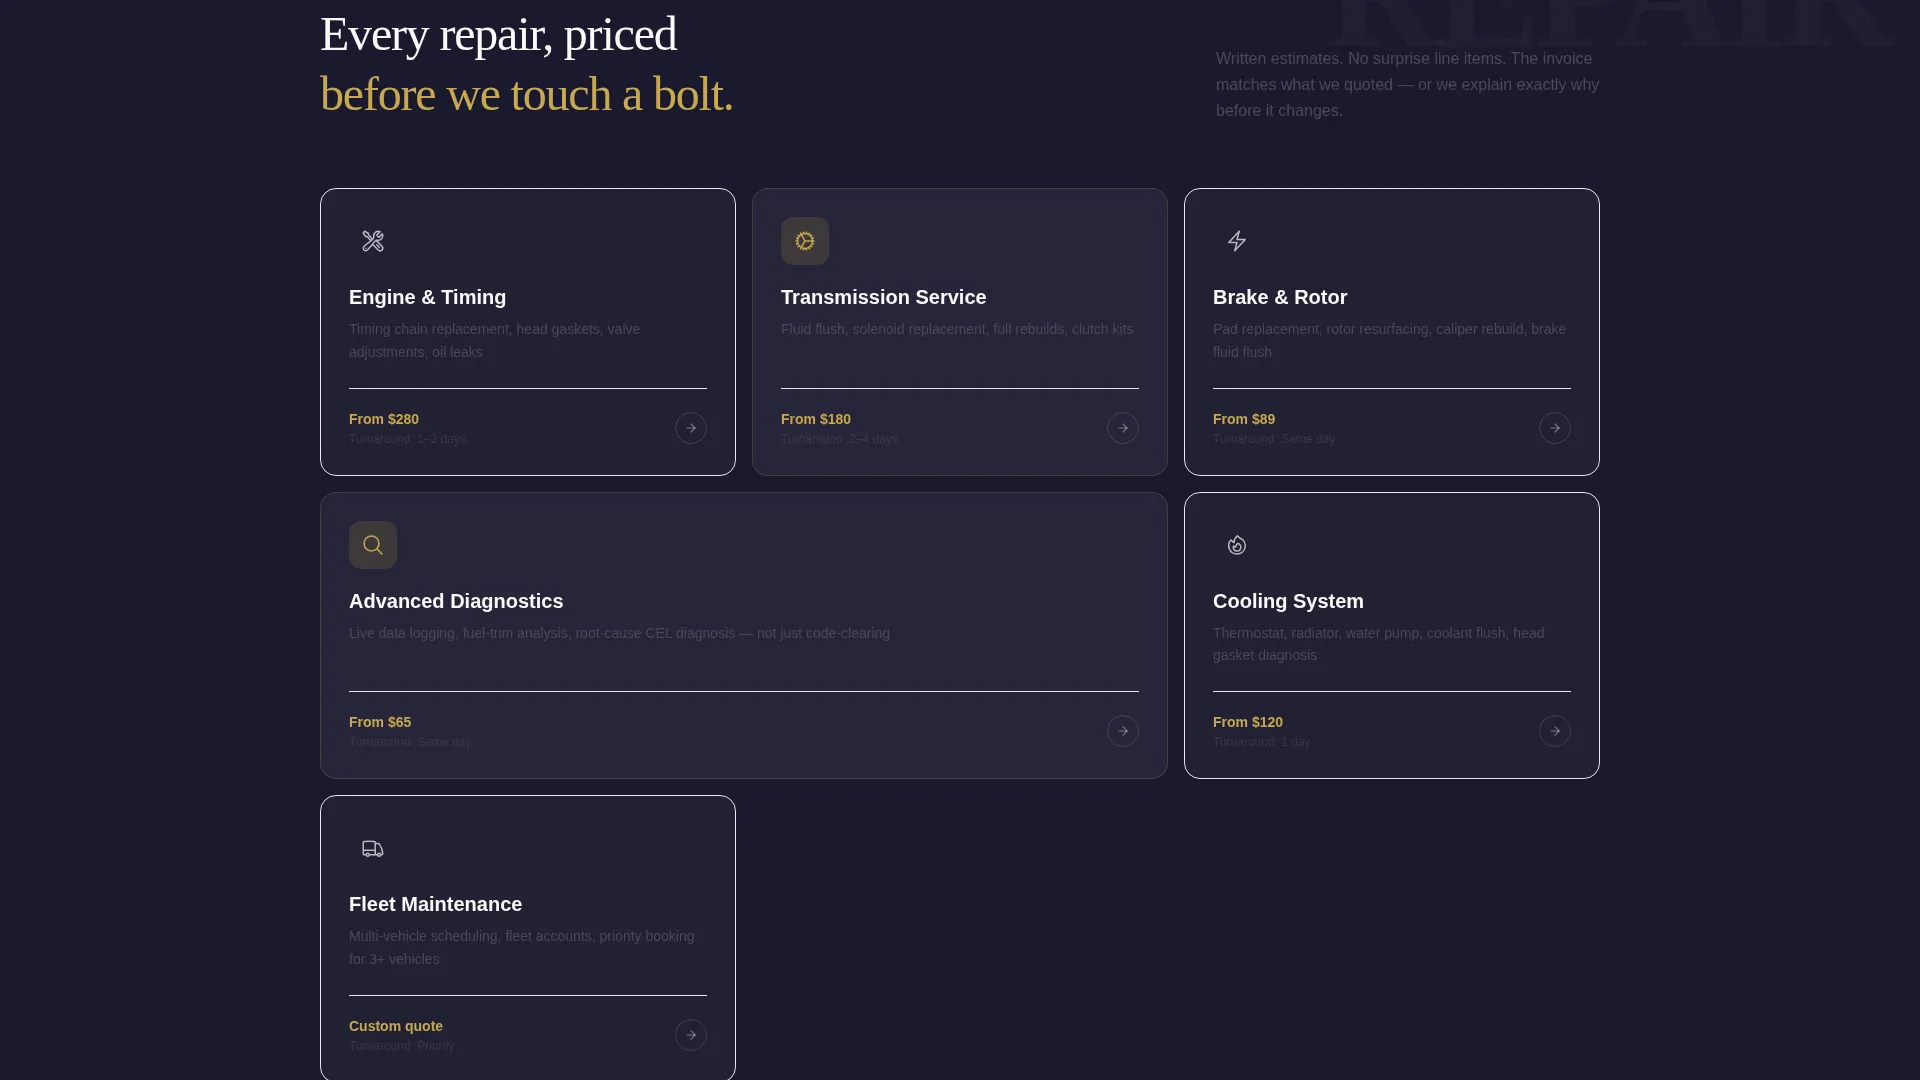Click the arrow button on Cooling System card
1920x1080 pixels.
coord(1555,731)
